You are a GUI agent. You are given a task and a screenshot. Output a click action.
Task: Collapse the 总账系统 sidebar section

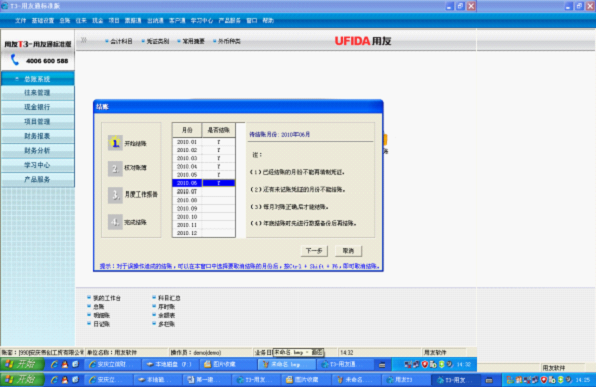coord(38,79)
